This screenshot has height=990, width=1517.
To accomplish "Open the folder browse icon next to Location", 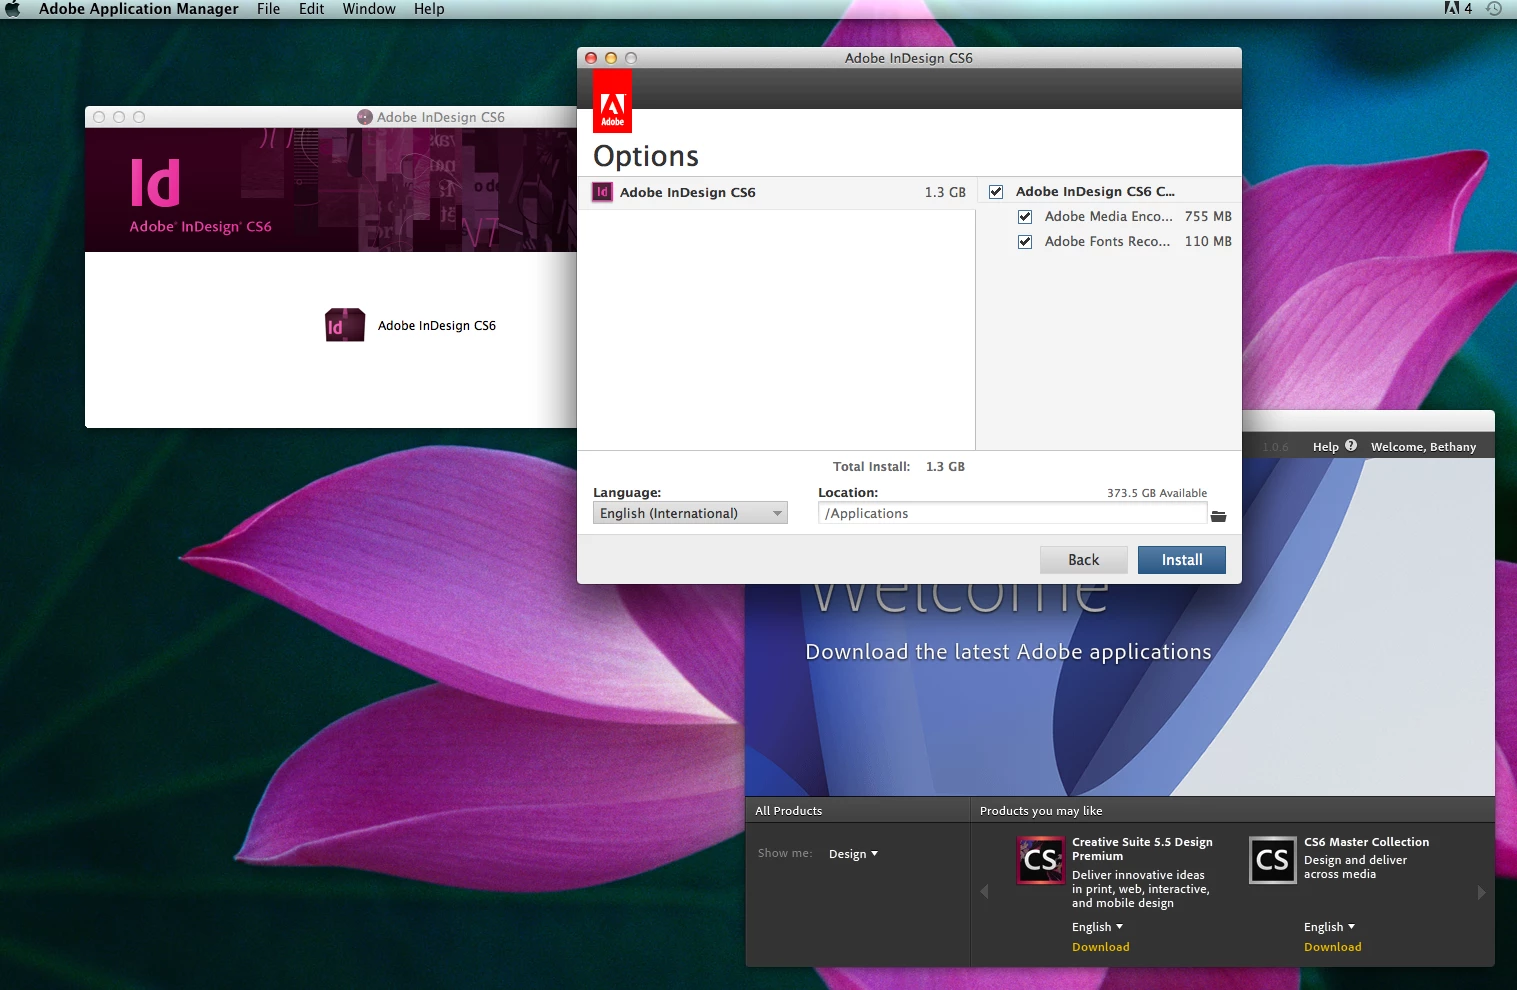I will [1218, 516].
